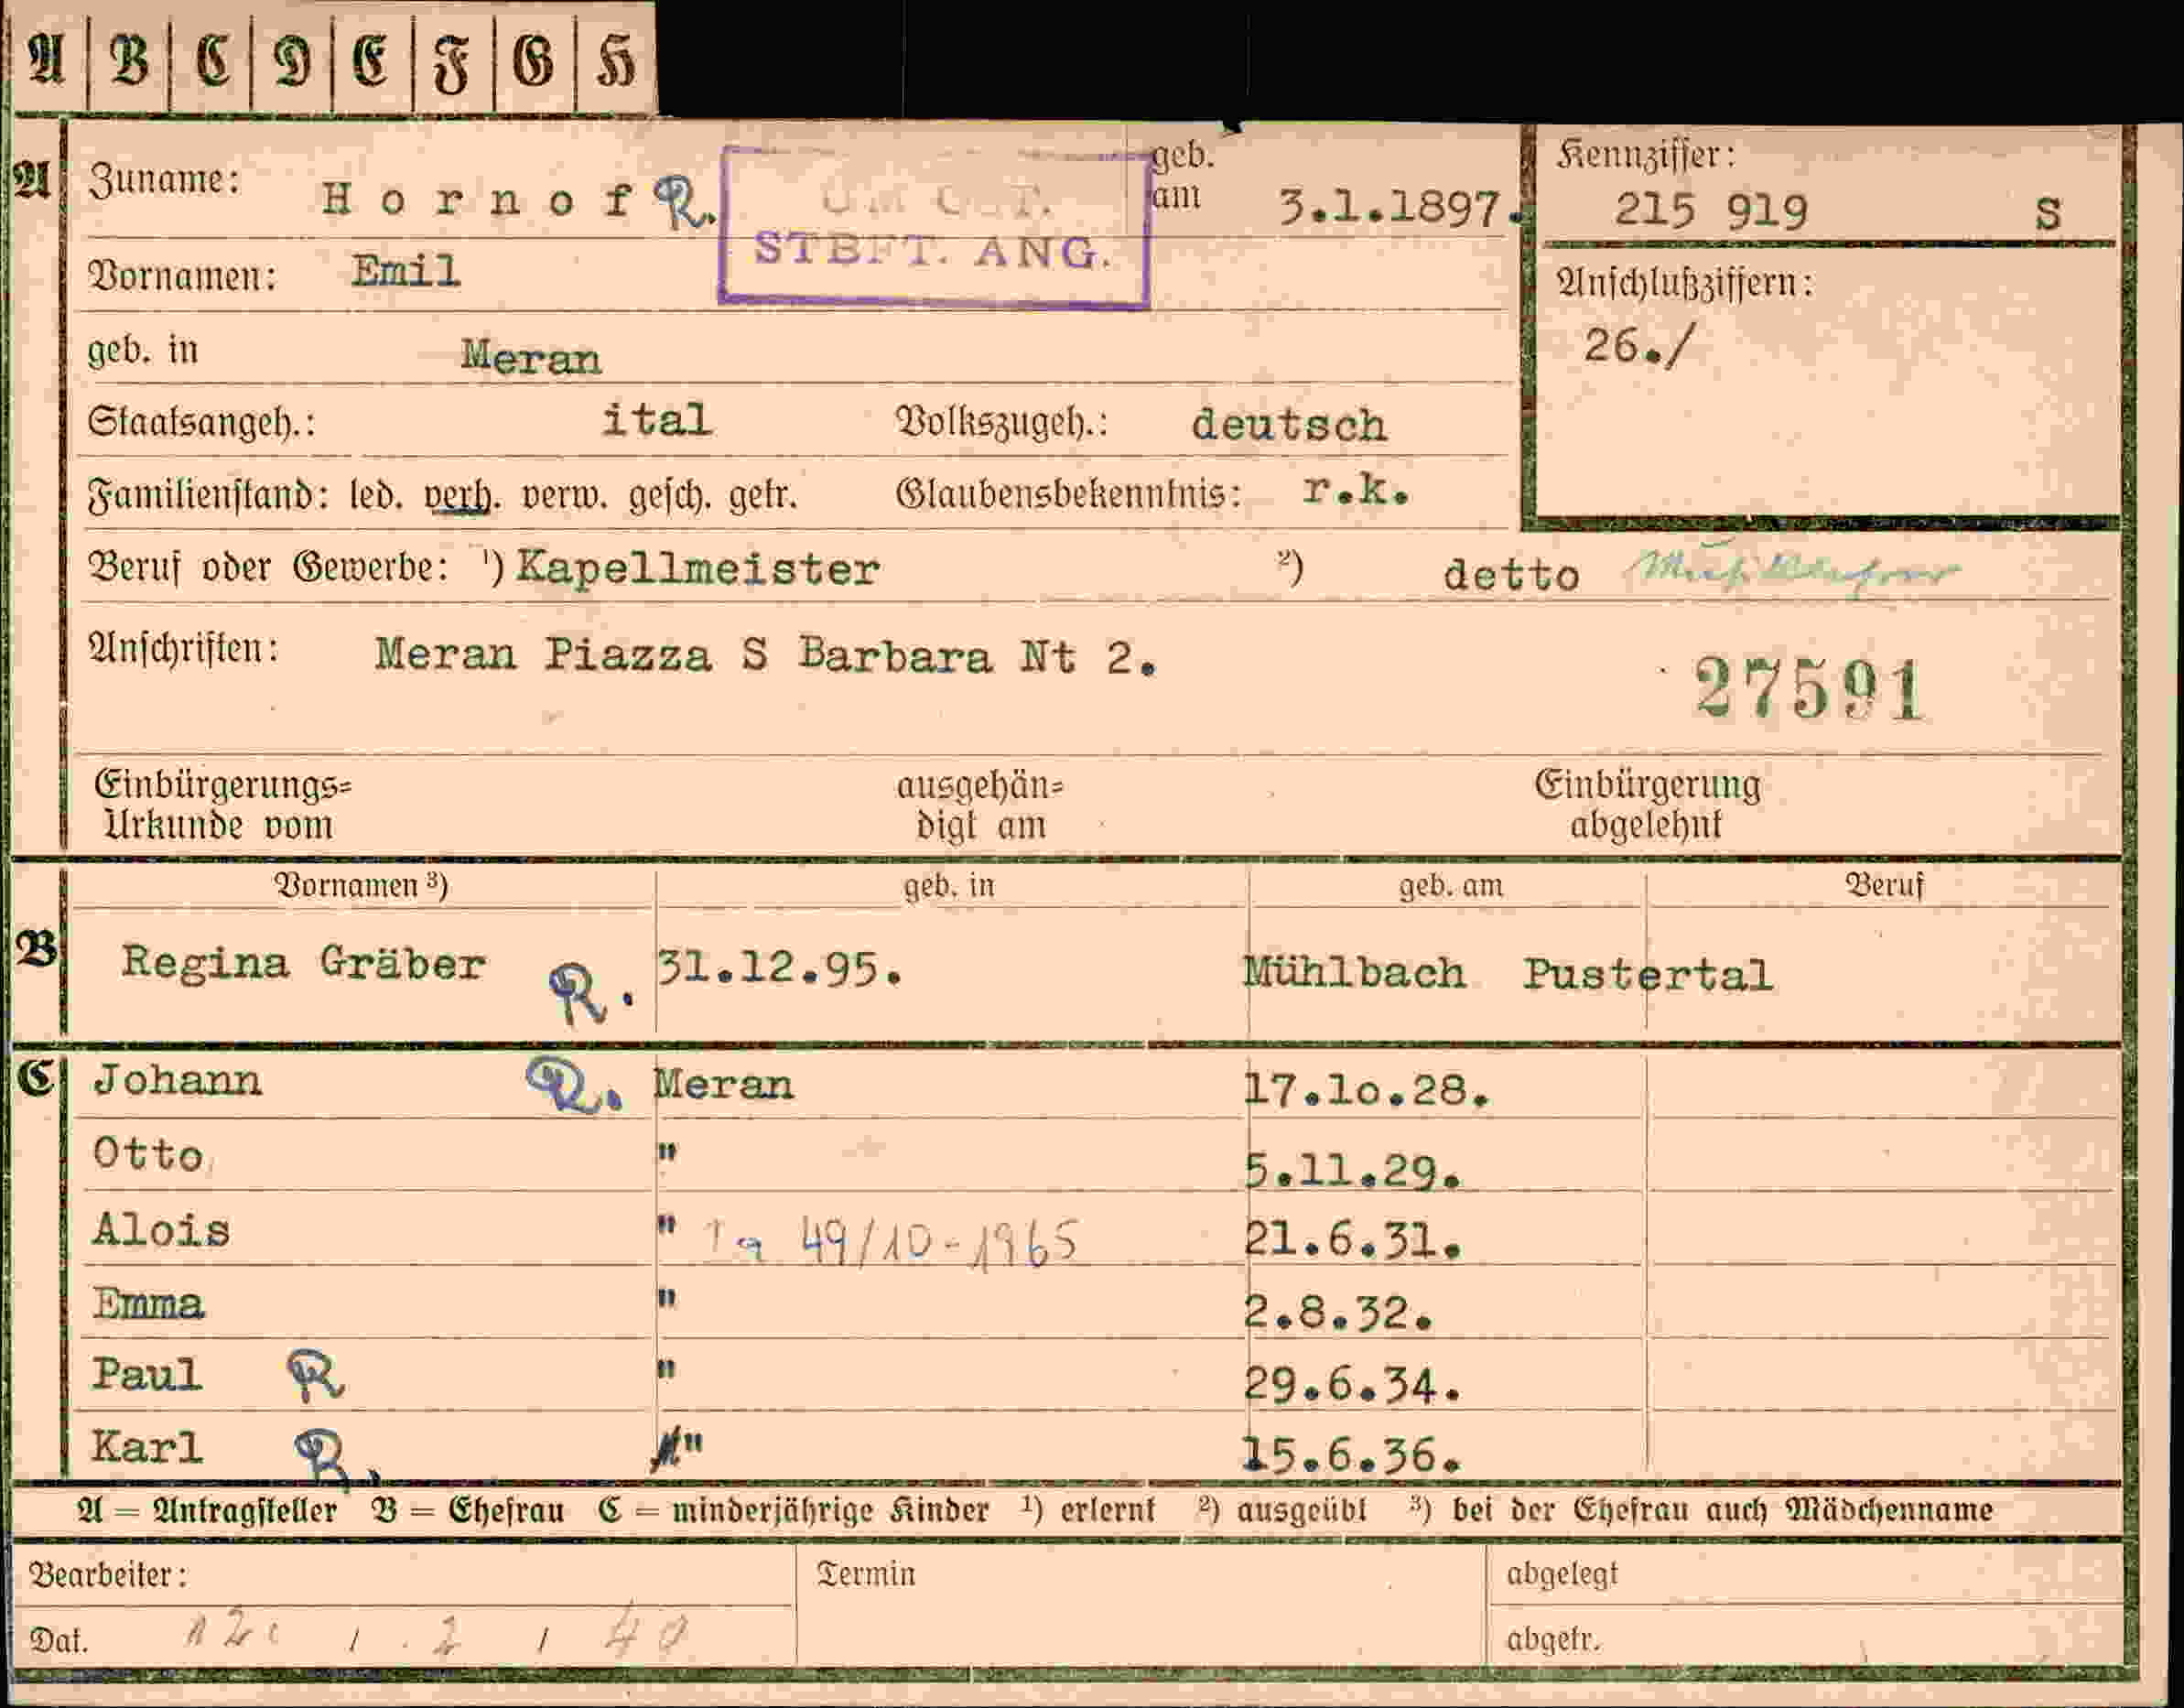Click "Meran" in Johann's row
2184x1708 pixels.
tap(724, 1084)
